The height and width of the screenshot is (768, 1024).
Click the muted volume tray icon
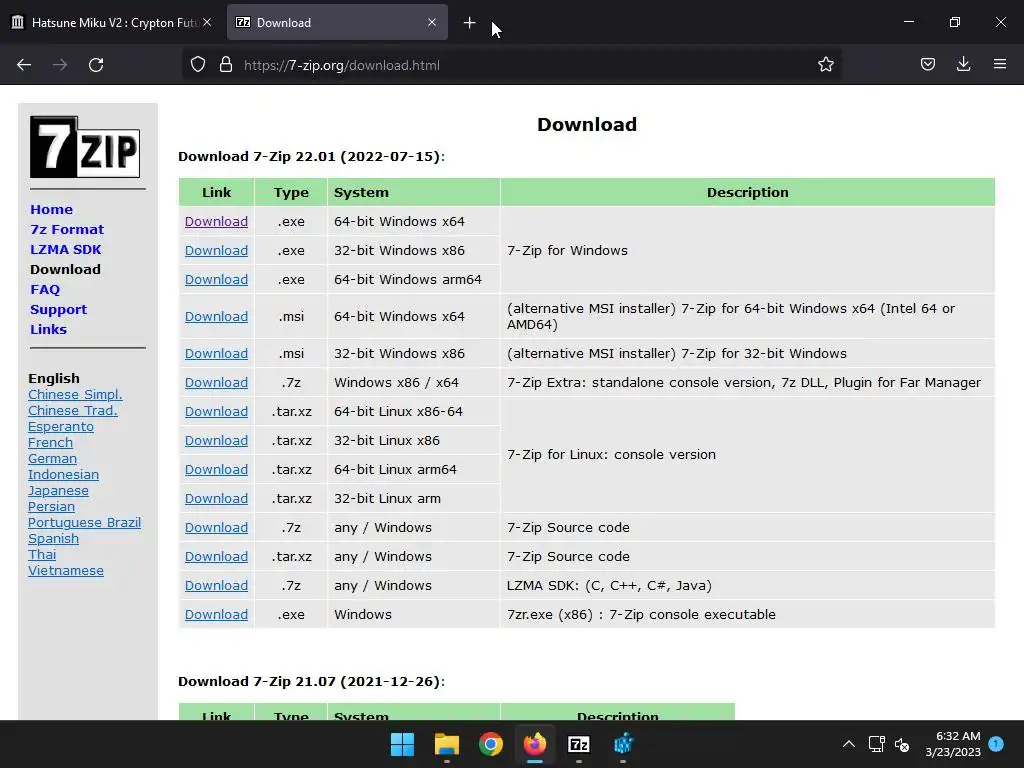pos(902,744)
